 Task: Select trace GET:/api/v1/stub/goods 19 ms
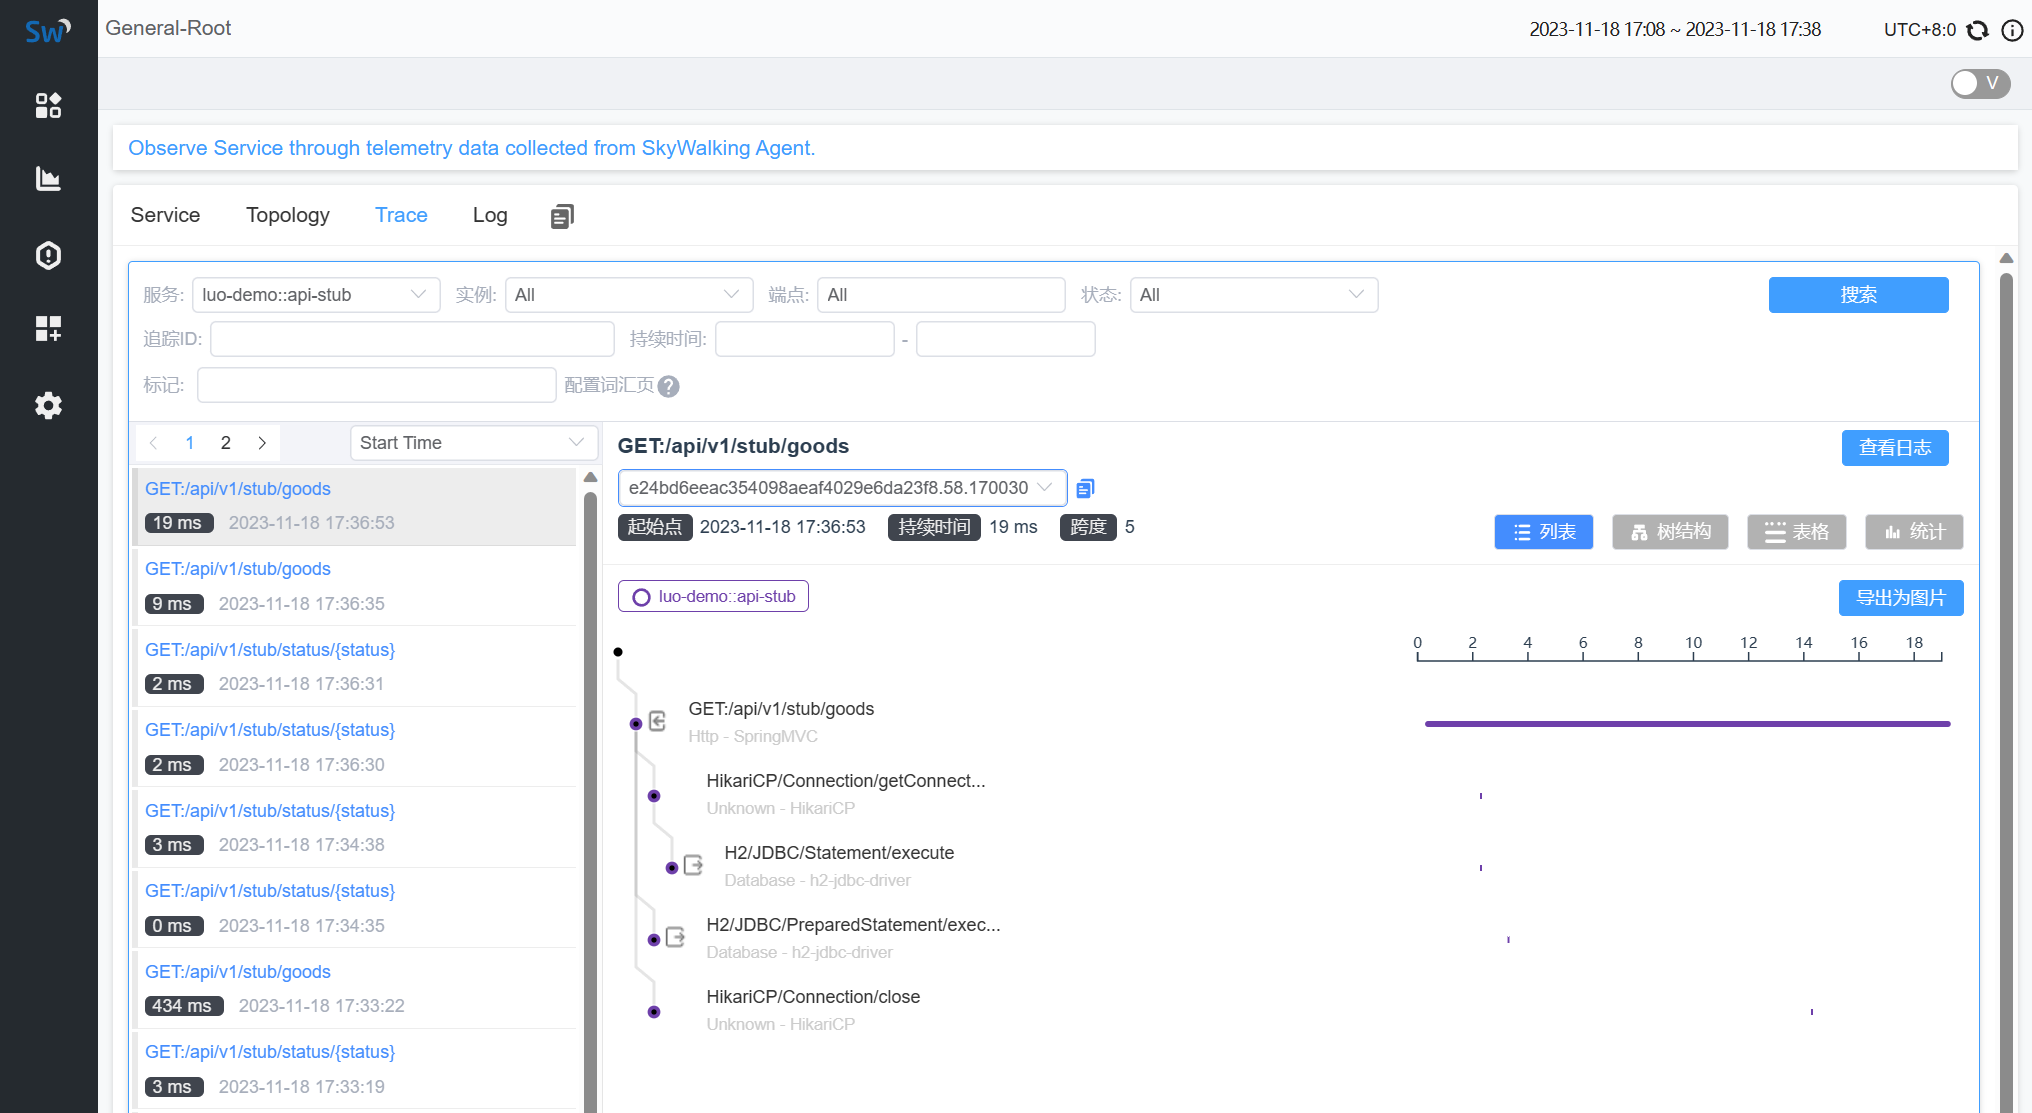click(x=356, y=506)
